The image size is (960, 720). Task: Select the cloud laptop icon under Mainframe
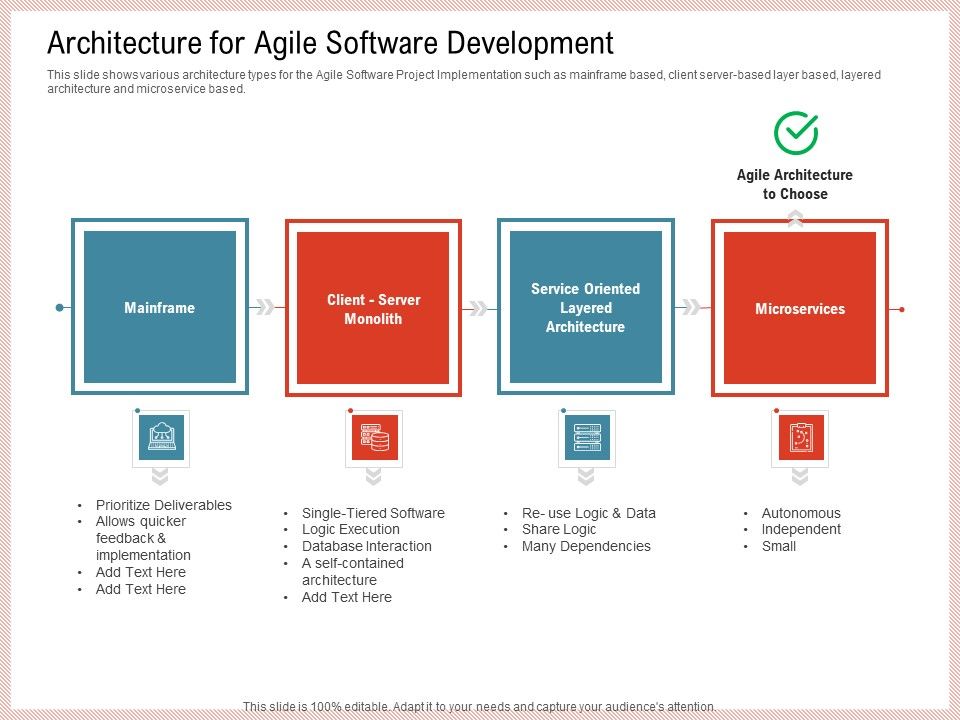tap(161, 437)
